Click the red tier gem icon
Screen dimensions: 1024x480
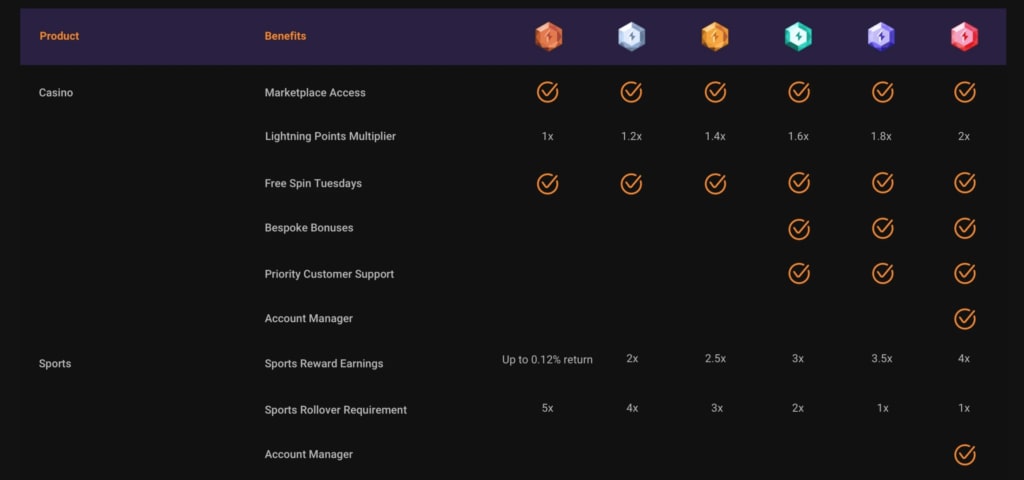(x=965, y=36)
